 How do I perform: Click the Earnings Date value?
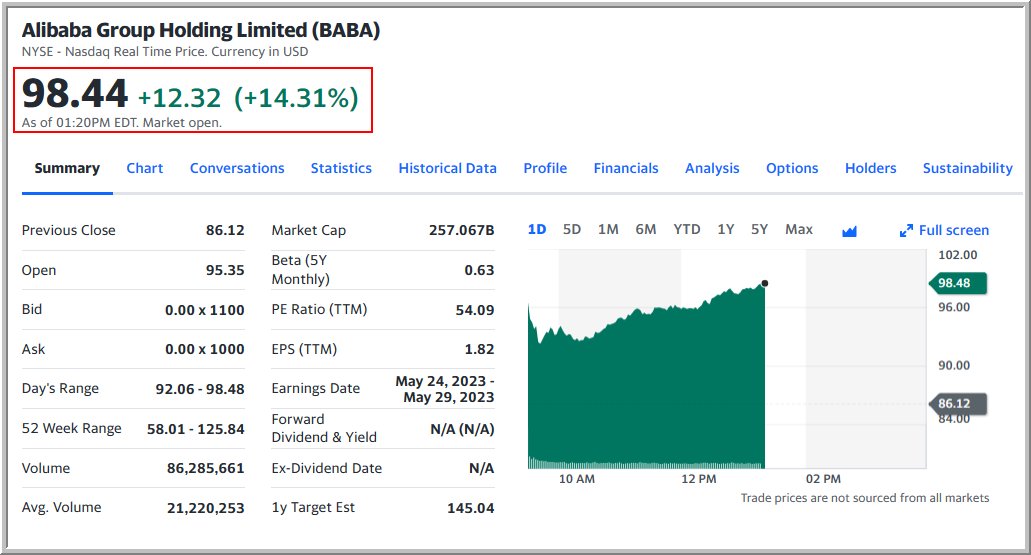[x=445, y=389]
